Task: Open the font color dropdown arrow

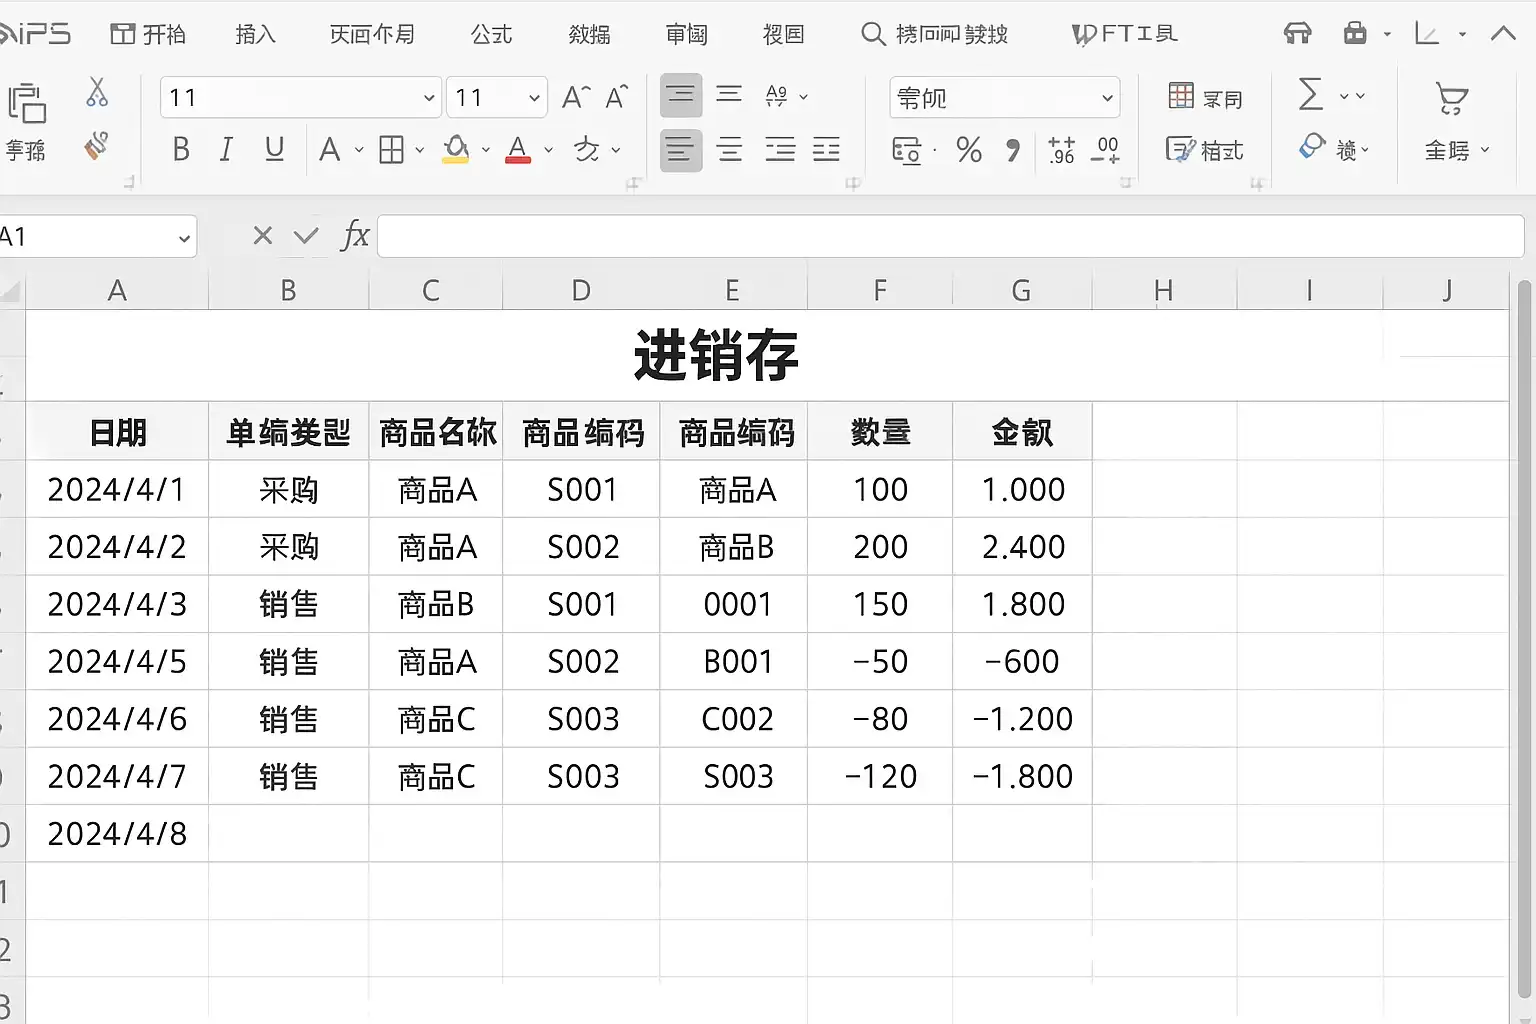Action: click(x=548, y=151)
